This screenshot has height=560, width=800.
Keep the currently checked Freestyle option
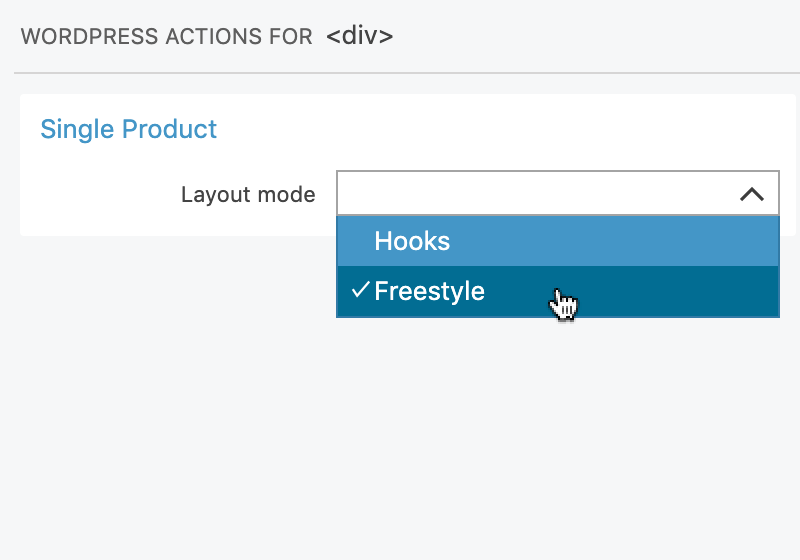click(x=558, y=291)
